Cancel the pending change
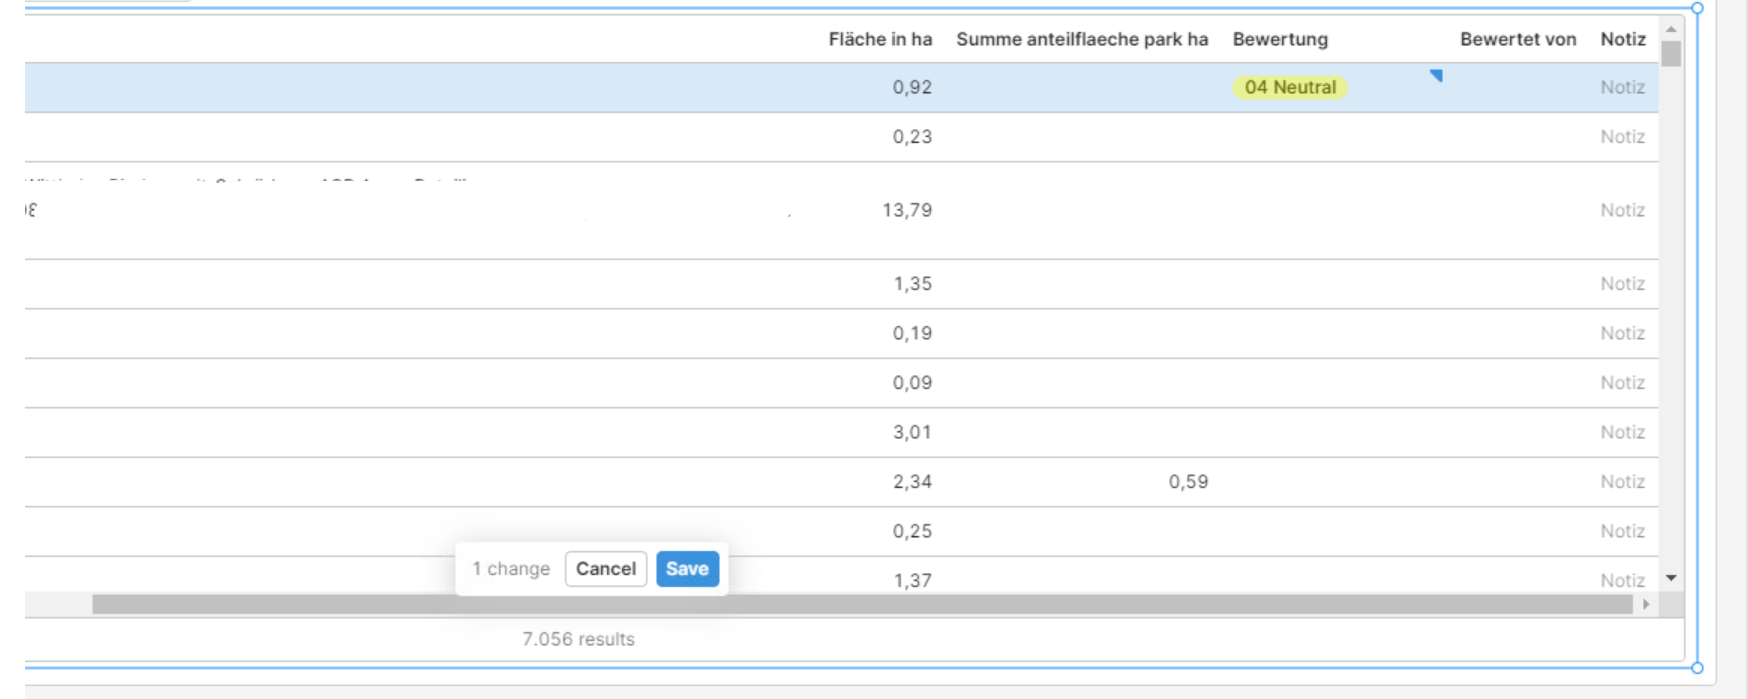1748x699 pixels. click(605, 569)
